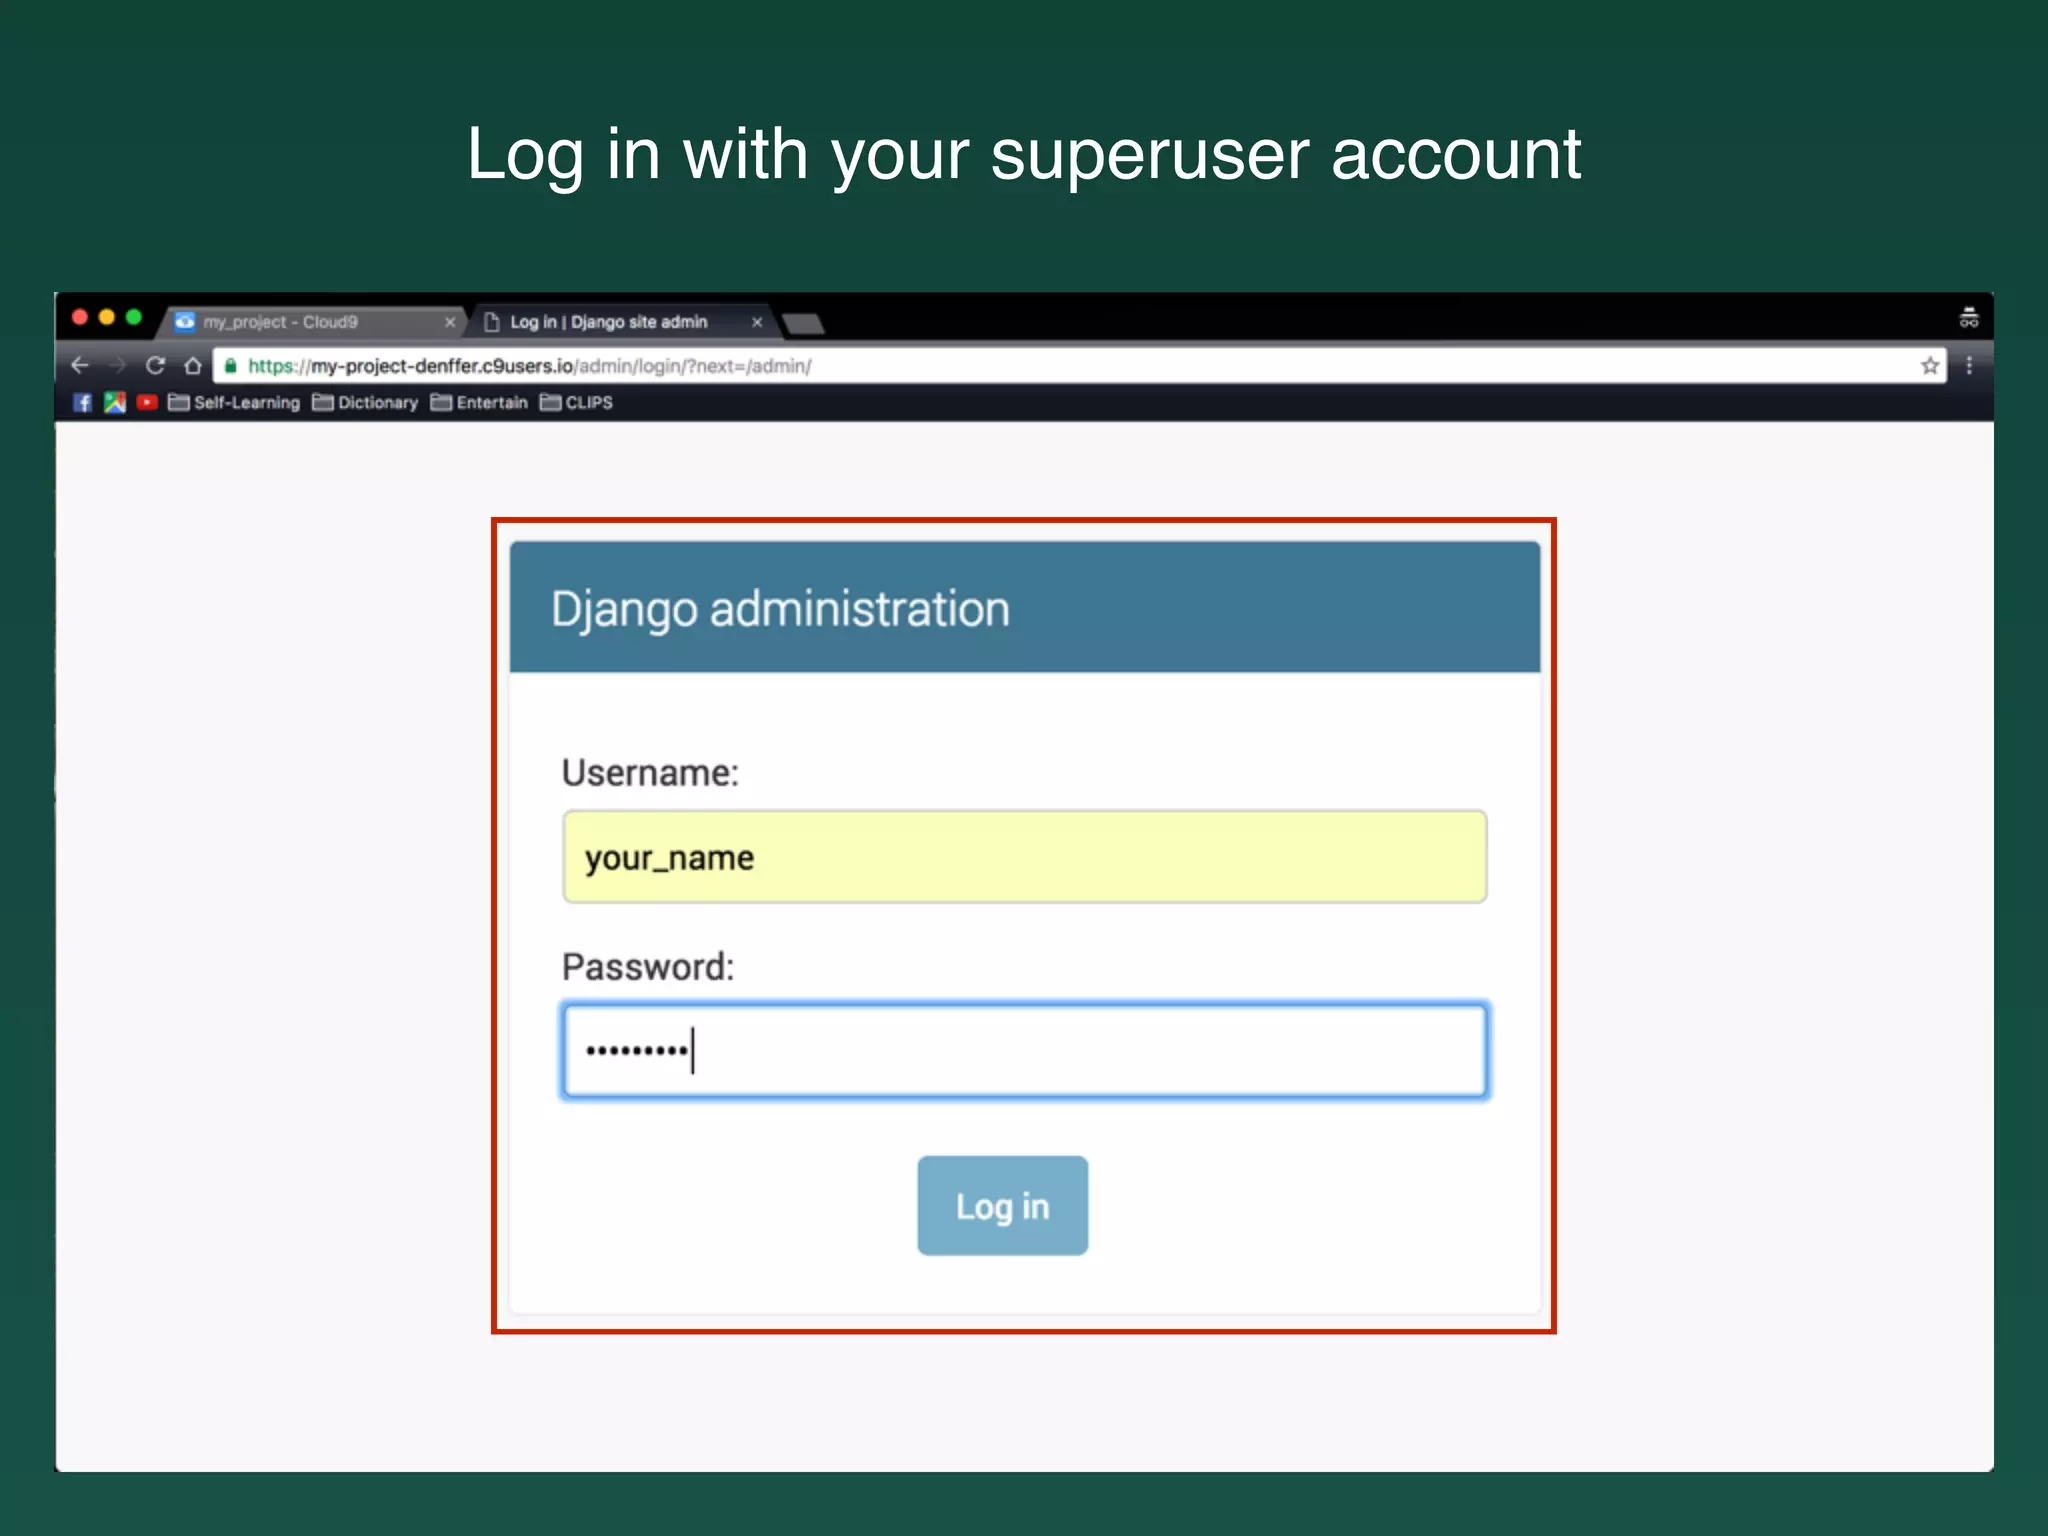The height and width of the screenshot is (1536, 2048).
Task: Expand the Self-Learning bookmarks folder
Action: point(235,402)
